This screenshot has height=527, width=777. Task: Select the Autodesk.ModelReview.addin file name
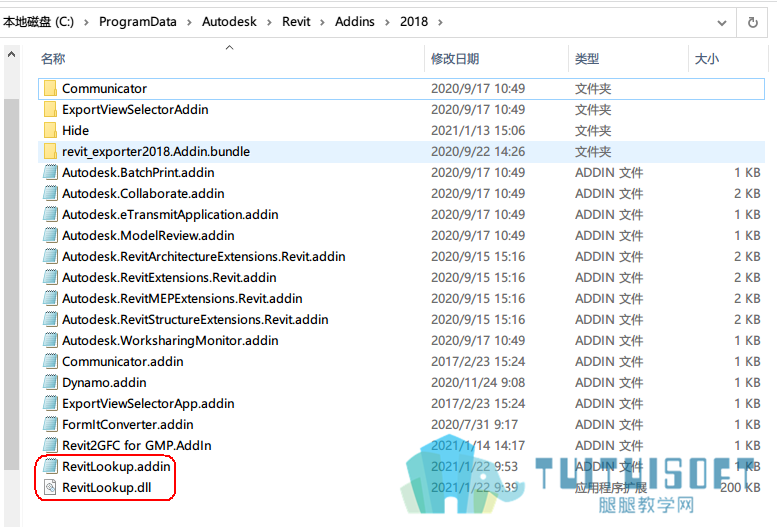148,235
